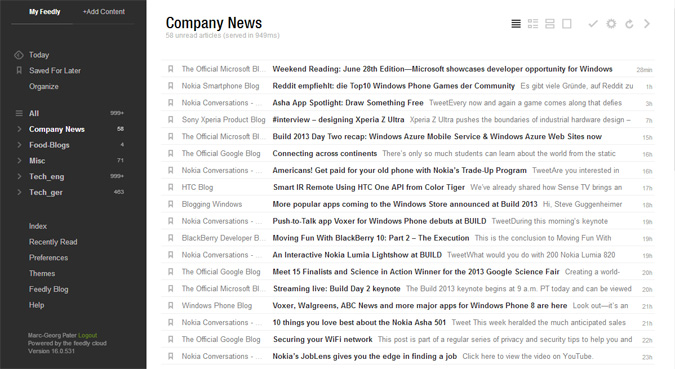Save the Nokia's JobLens article

[x=170, y=356]
